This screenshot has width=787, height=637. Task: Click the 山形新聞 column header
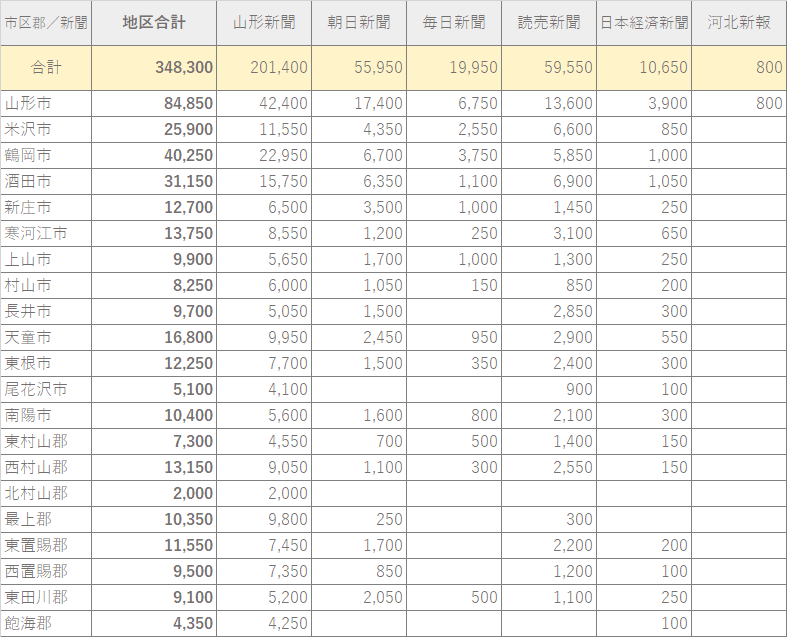click(264, 23)
